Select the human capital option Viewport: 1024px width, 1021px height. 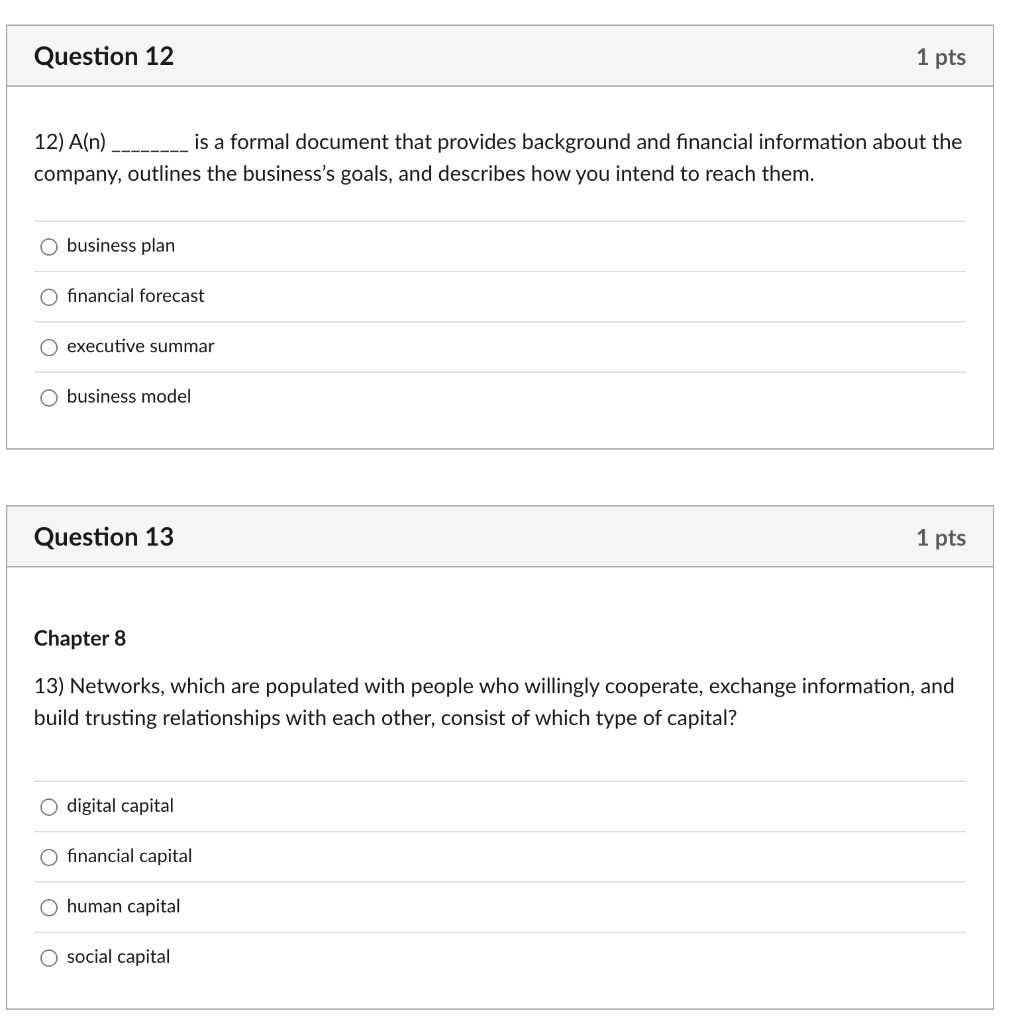coord(48,906)
